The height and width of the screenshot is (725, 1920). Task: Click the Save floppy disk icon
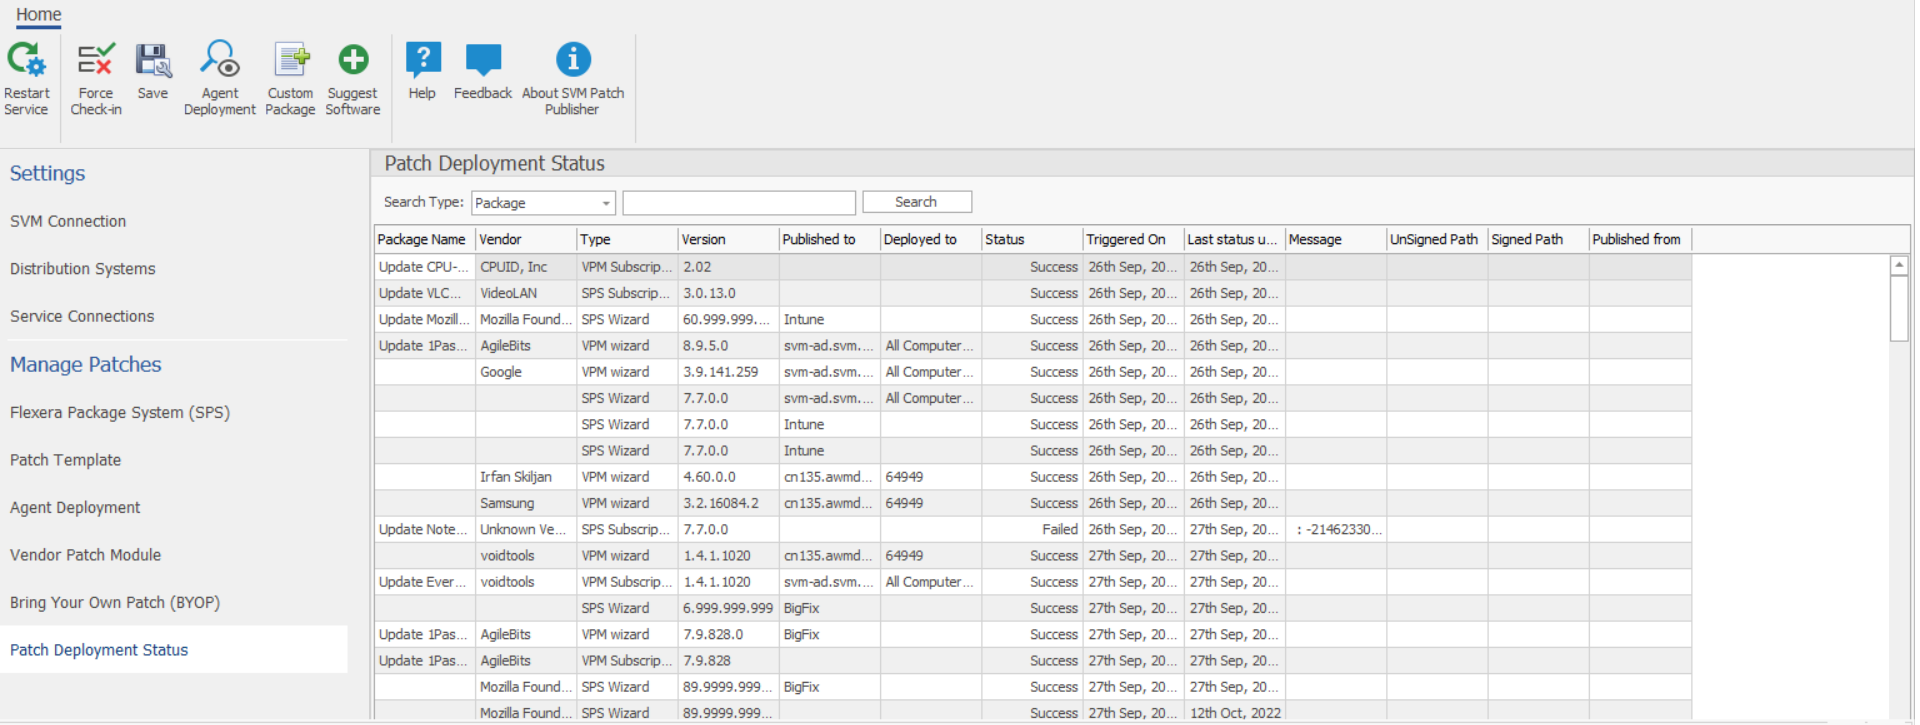coord(153,60)
